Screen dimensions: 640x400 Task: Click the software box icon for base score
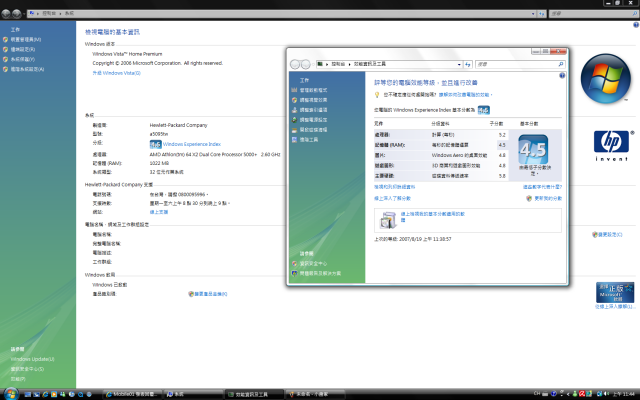388,220
